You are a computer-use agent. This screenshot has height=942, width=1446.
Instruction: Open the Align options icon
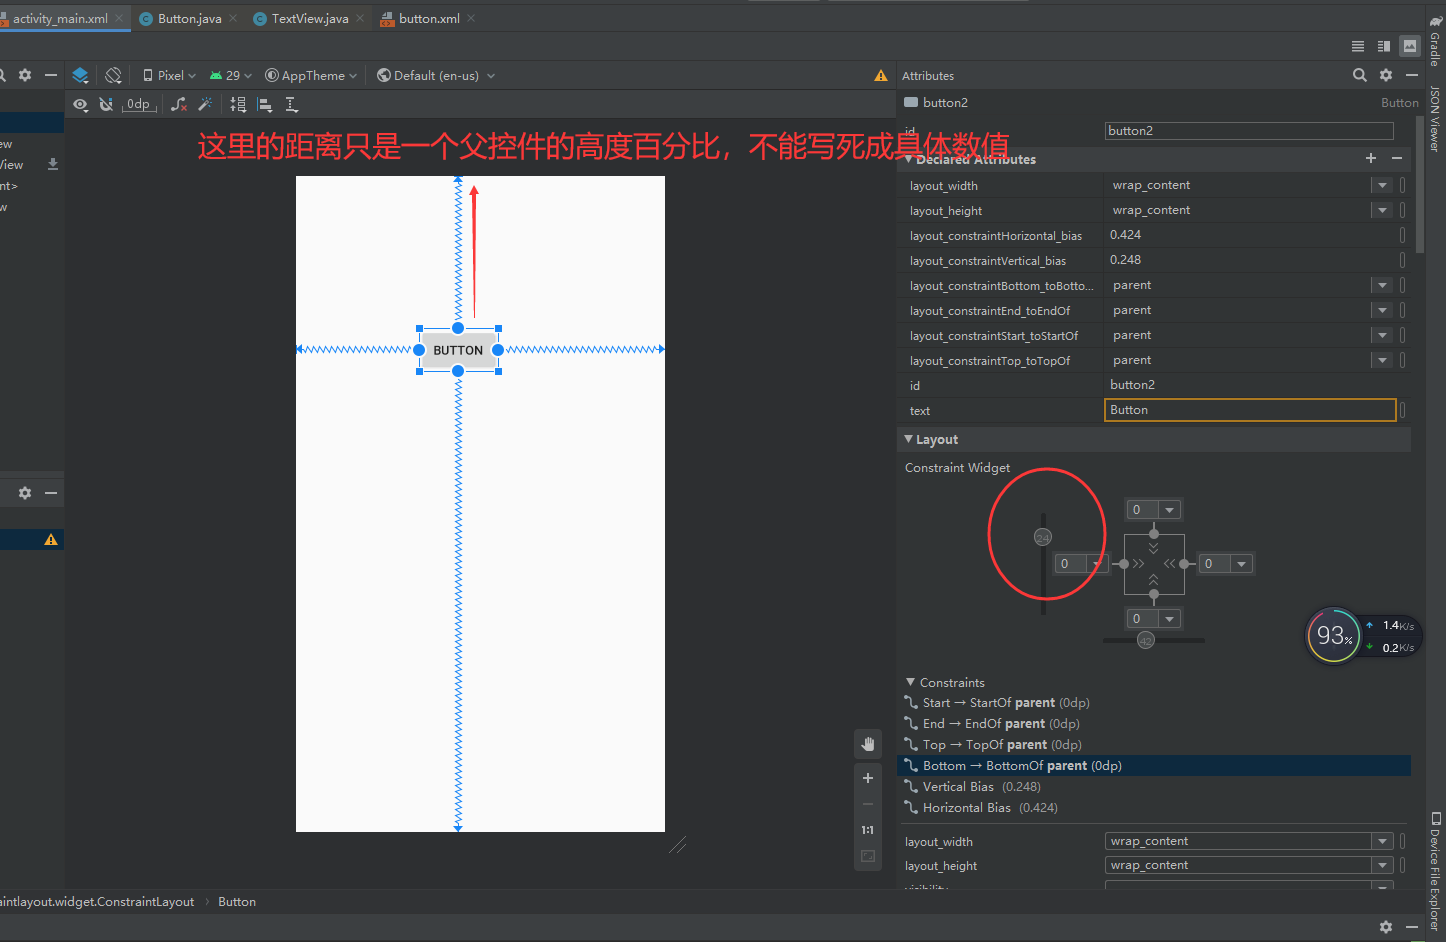265,104
